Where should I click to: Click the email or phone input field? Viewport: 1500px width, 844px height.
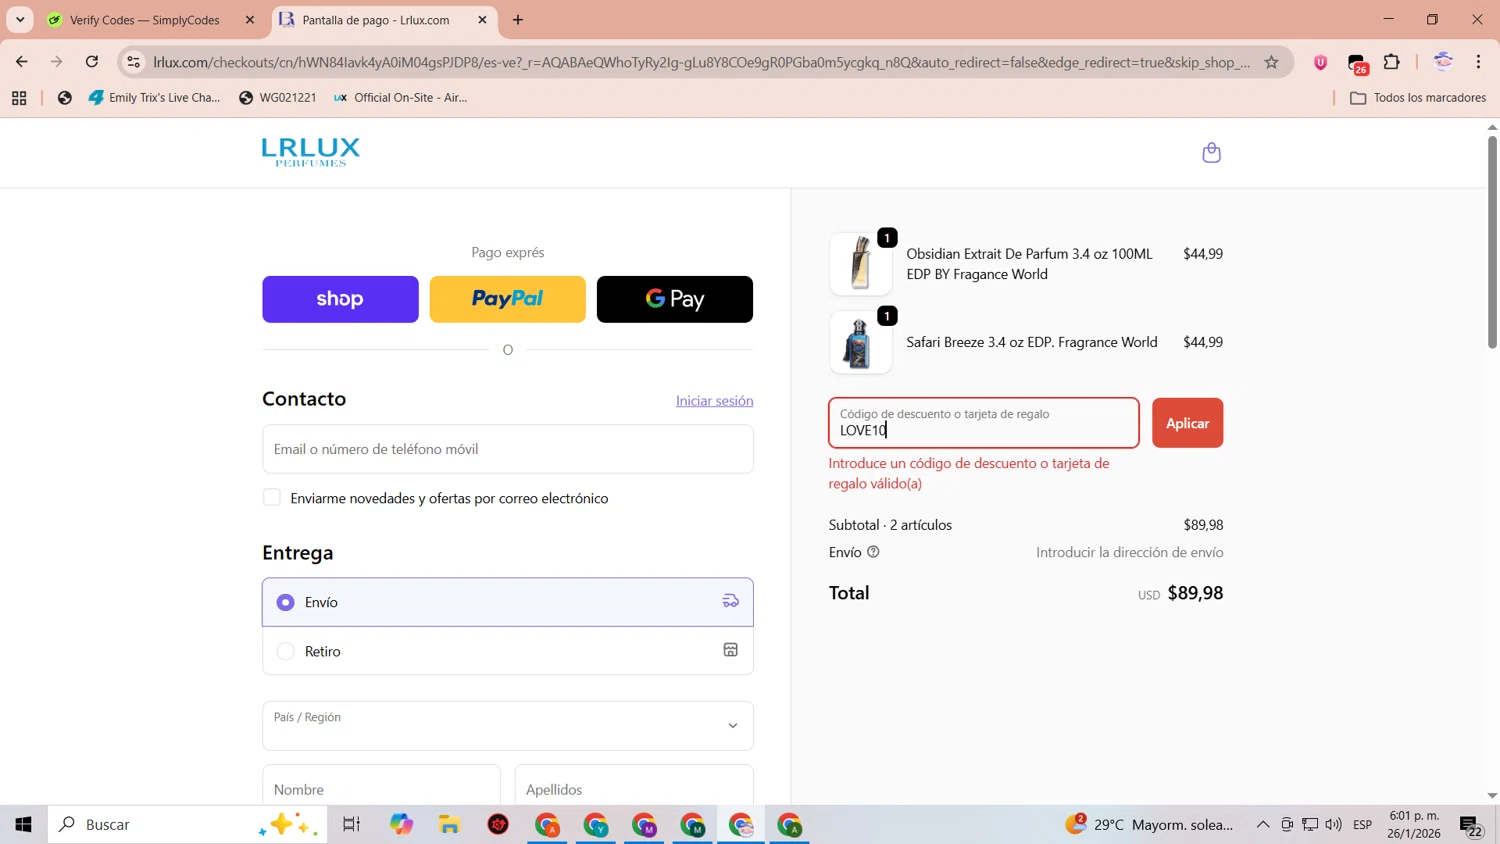pyautogui.click(x=508, y=449)
